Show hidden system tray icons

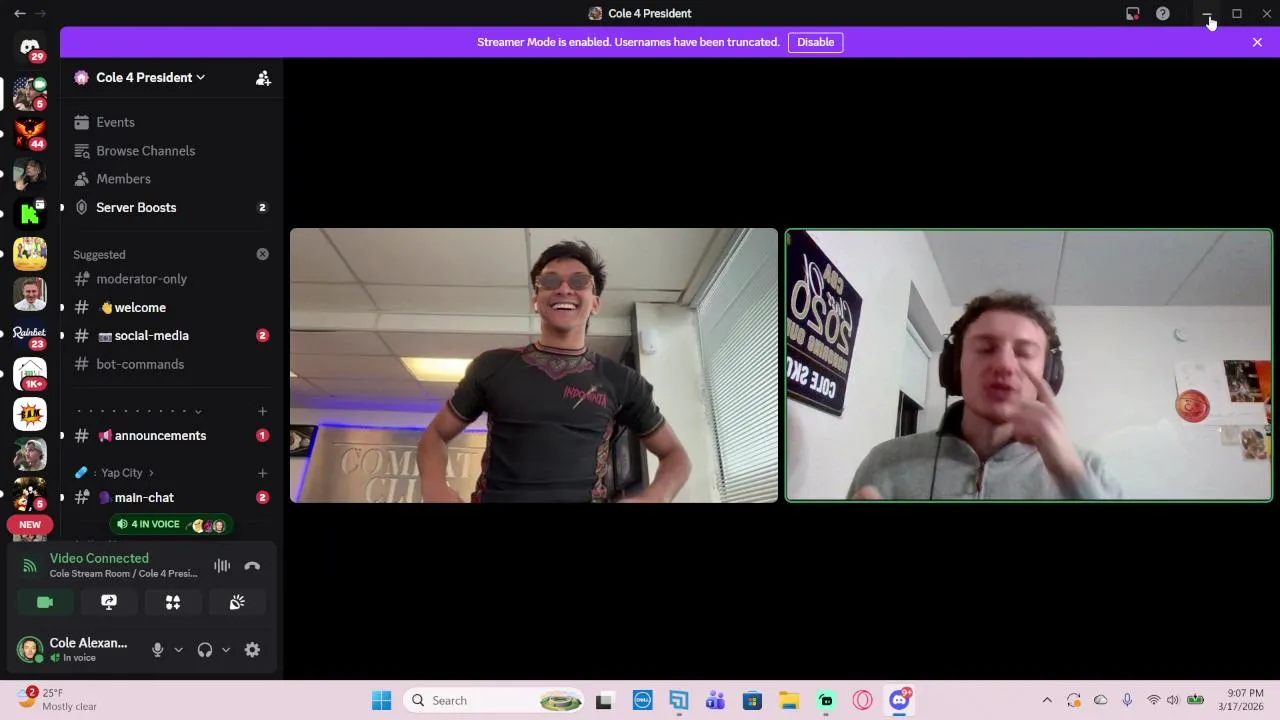pos(1047,701)
